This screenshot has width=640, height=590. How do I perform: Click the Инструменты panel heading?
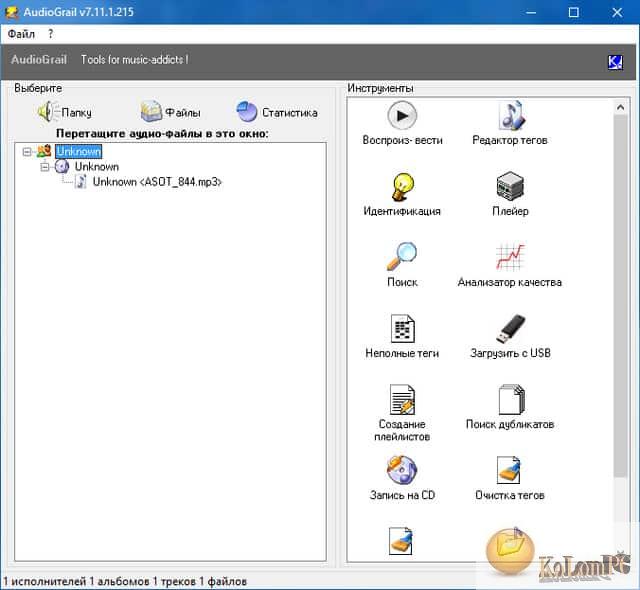point(380,88)
